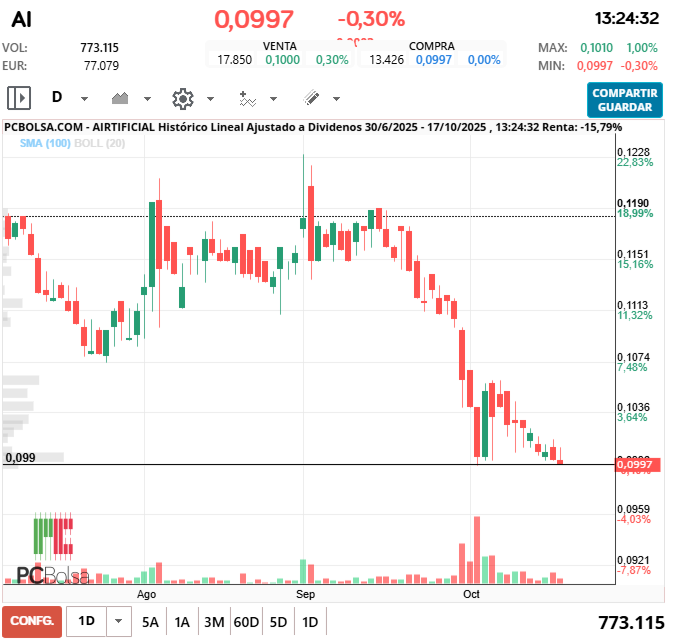The width and height of the screenshot is (678, 643).
Task: Open chart settings gear icon
Action: (x=182, y=98)
